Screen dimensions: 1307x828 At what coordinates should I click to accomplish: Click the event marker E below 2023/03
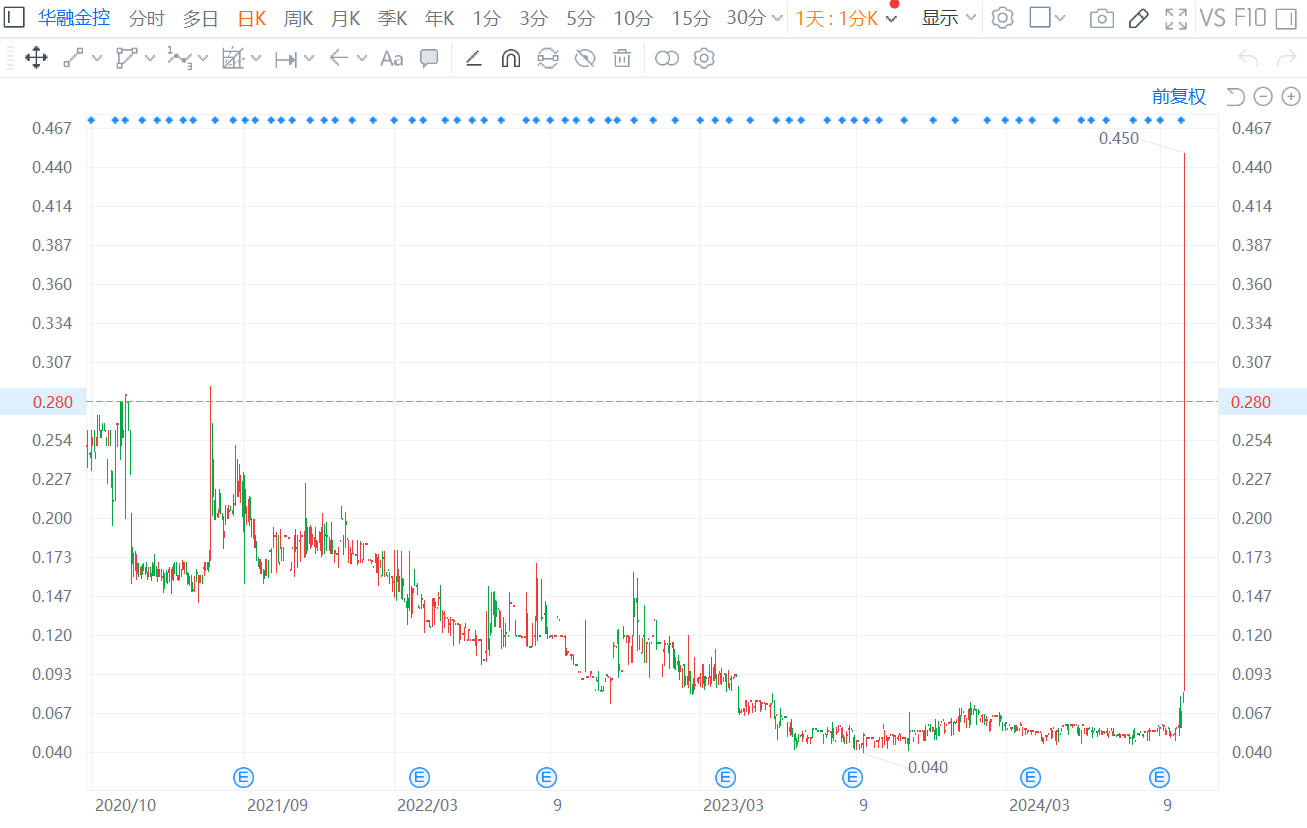(725, 777)
